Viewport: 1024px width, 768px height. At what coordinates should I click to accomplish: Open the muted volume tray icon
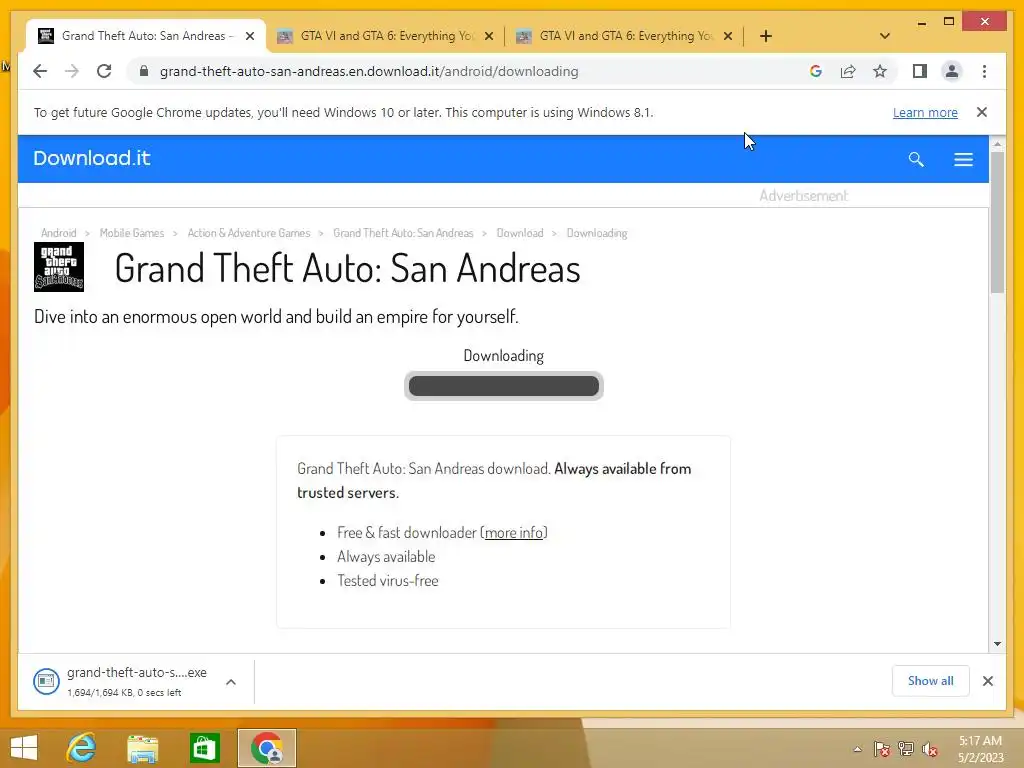point(929,749)
